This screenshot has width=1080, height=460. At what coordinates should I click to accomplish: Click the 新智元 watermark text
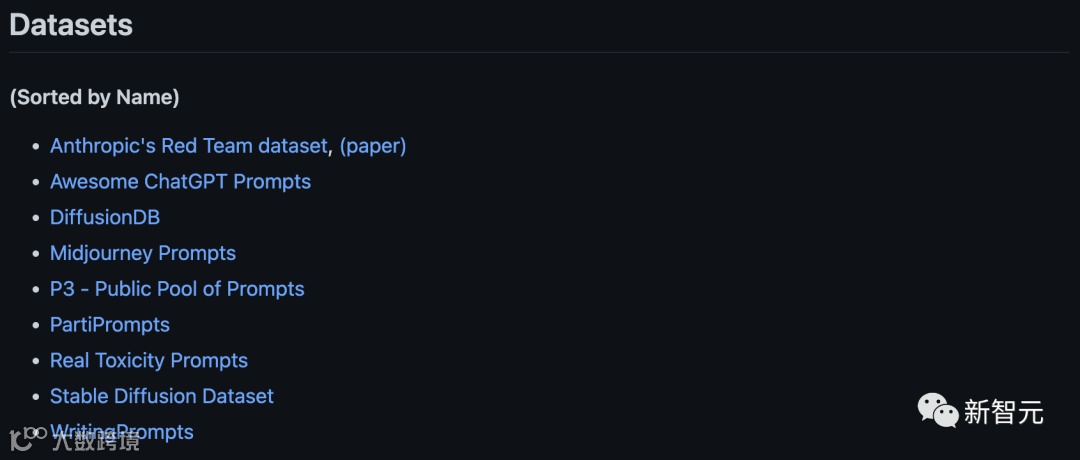[1004, 412]
